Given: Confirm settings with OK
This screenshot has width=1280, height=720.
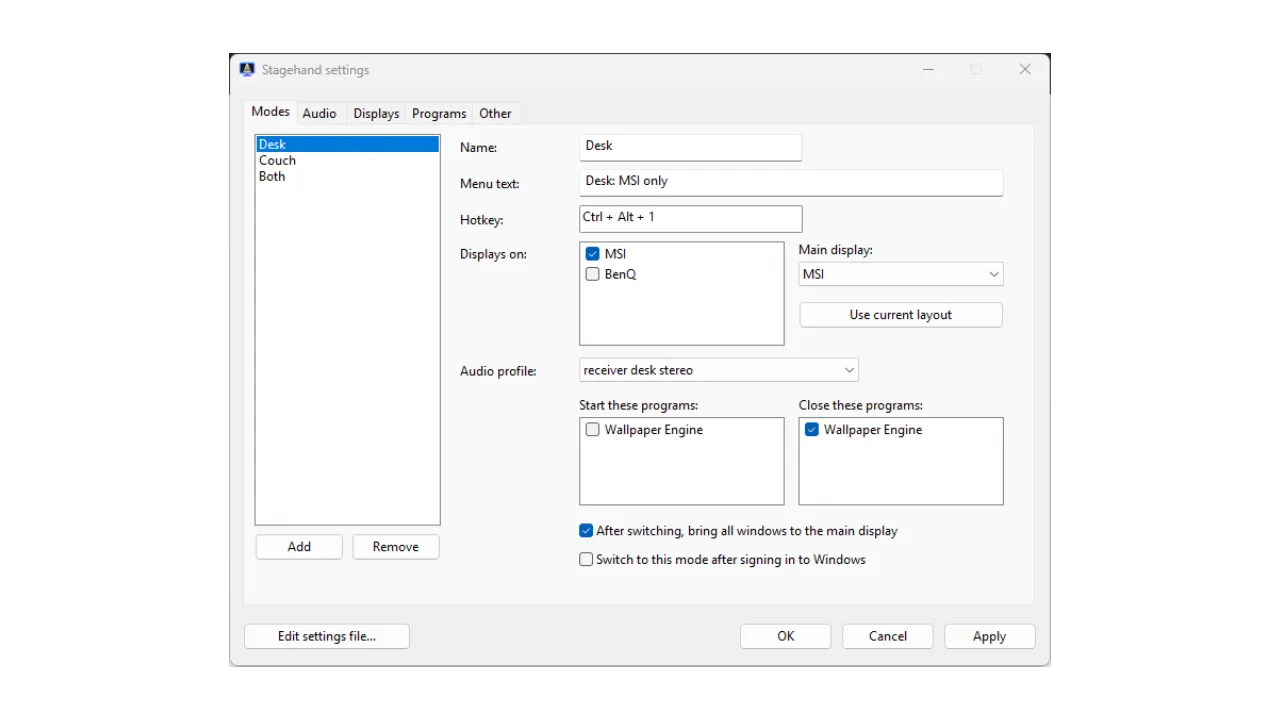Looking at the screenshot, I should [x=786, y=636].
